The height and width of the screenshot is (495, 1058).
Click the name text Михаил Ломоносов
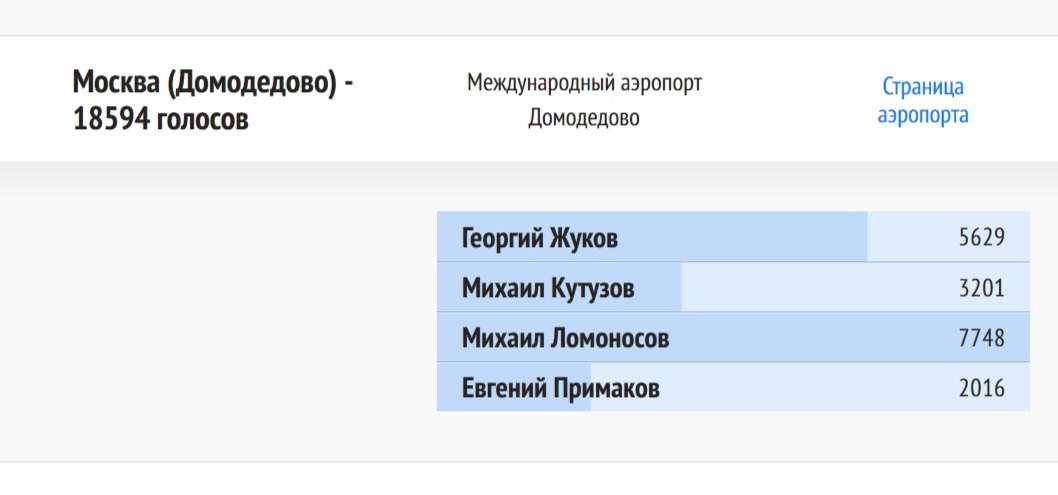coord(565,338)
